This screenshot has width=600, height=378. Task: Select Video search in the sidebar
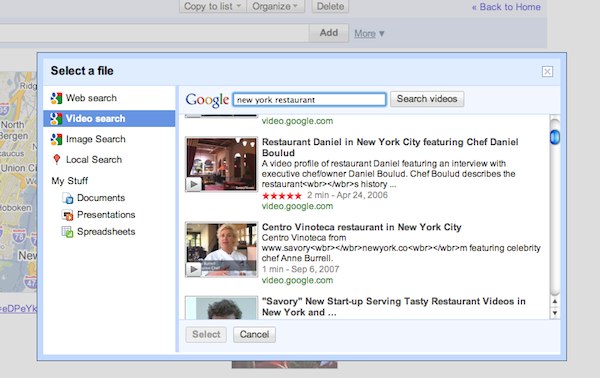click(x=109, y=119)
